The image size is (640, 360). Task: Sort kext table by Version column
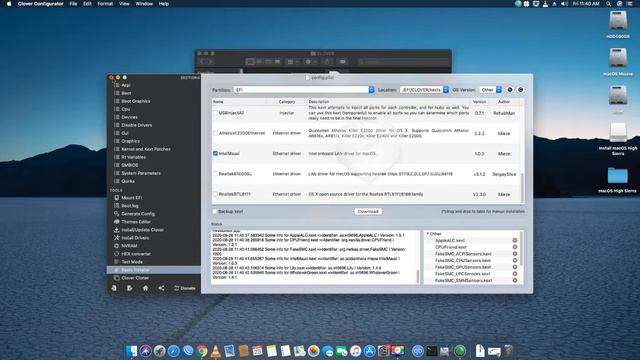click(x=479, y=102)
